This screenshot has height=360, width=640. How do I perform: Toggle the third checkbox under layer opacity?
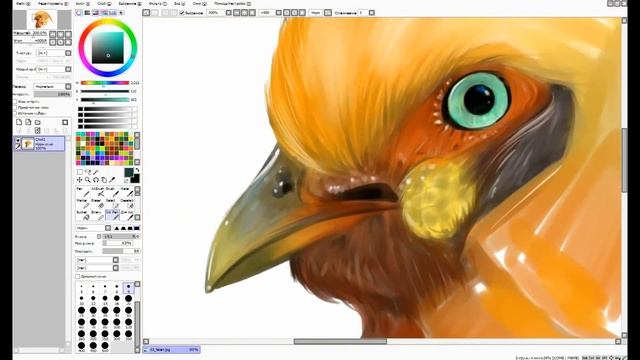15,113
